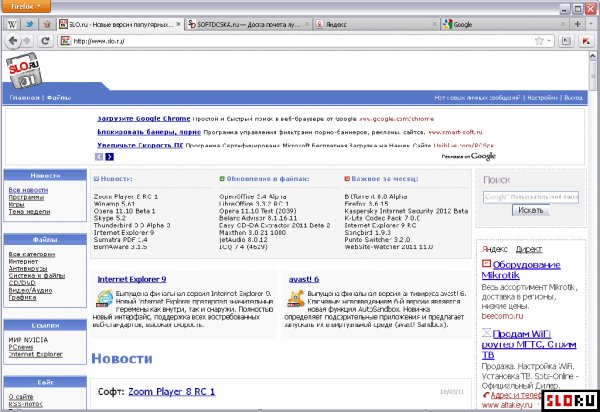Click the site favicon in address bar
The height and width of the screenshot is (412, 600).
(x=65, y=41)
